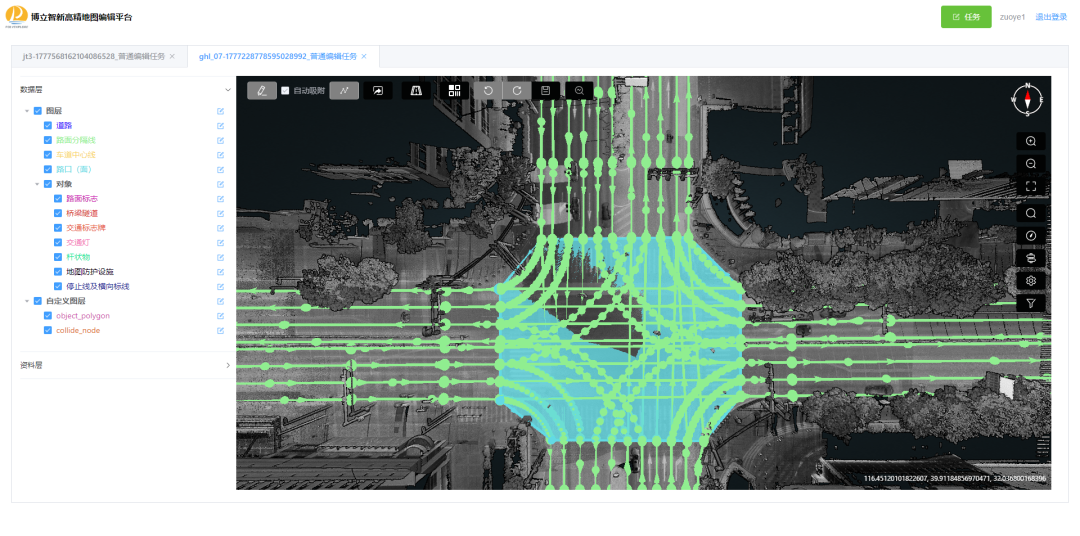Uncheck the object_polygon layer checkbox

[x=48, y=315]
